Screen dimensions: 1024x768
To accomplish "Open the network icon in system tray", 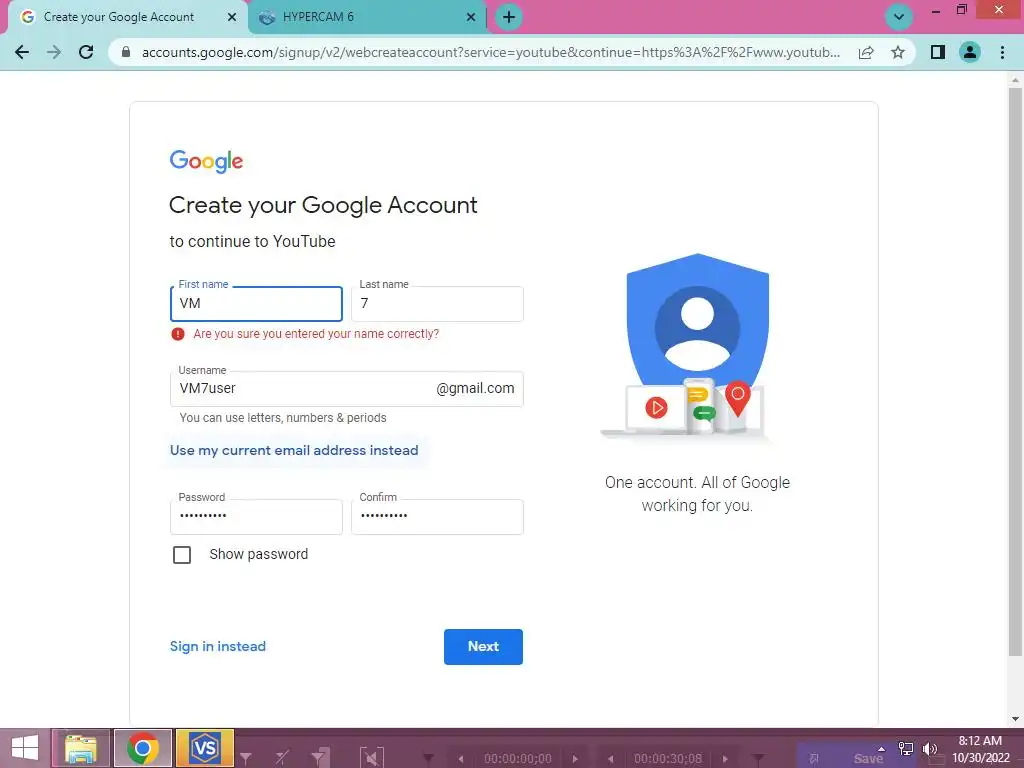I will (x=906, y=748).
